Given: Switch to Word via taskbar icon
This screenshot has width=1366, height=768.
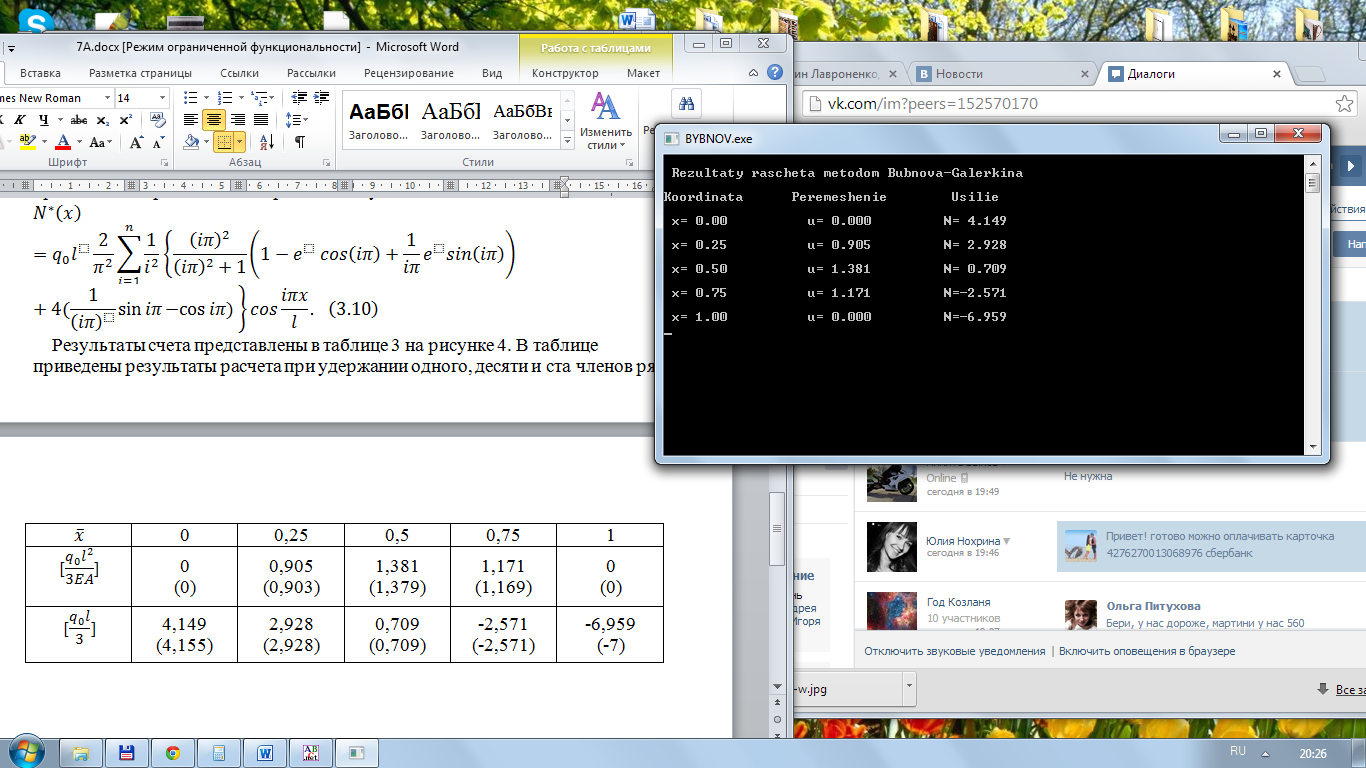Looking at the screenshot, I should coord(265,752).
